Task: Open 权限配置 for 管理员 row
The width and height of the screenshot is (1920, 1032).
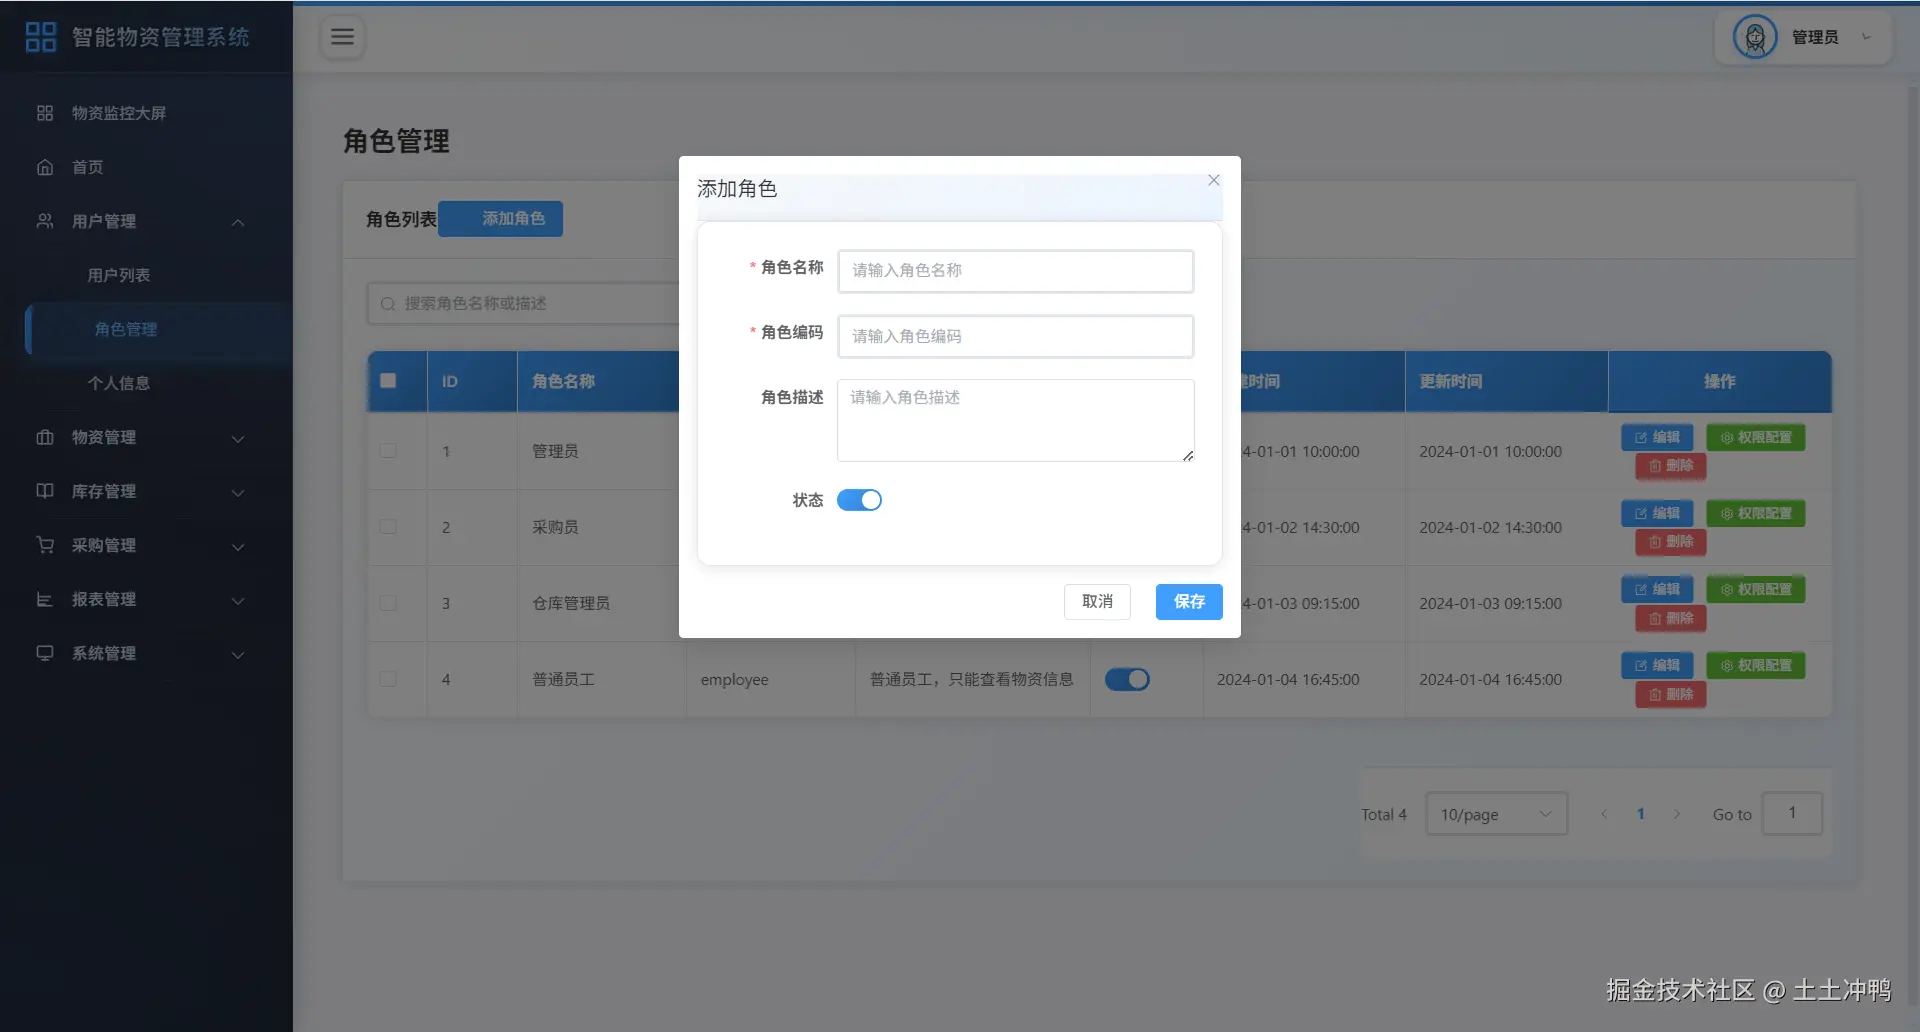Action: (x=1755, y=437)
